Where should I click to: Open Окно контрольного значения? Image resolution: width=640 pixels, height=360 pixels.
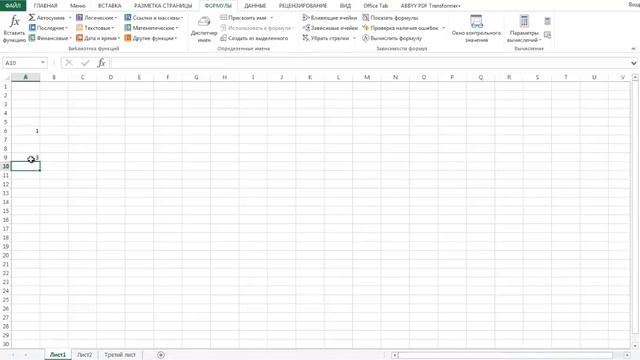(x=476, y=29)
